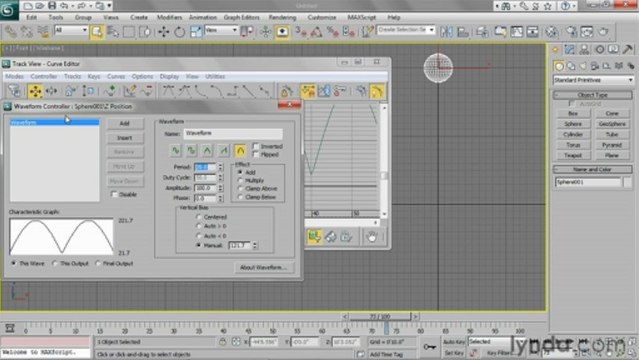Activate Move Keys in Curve Editor
Image resolution: width=639 pixels, height=360 pixels.
35,91
